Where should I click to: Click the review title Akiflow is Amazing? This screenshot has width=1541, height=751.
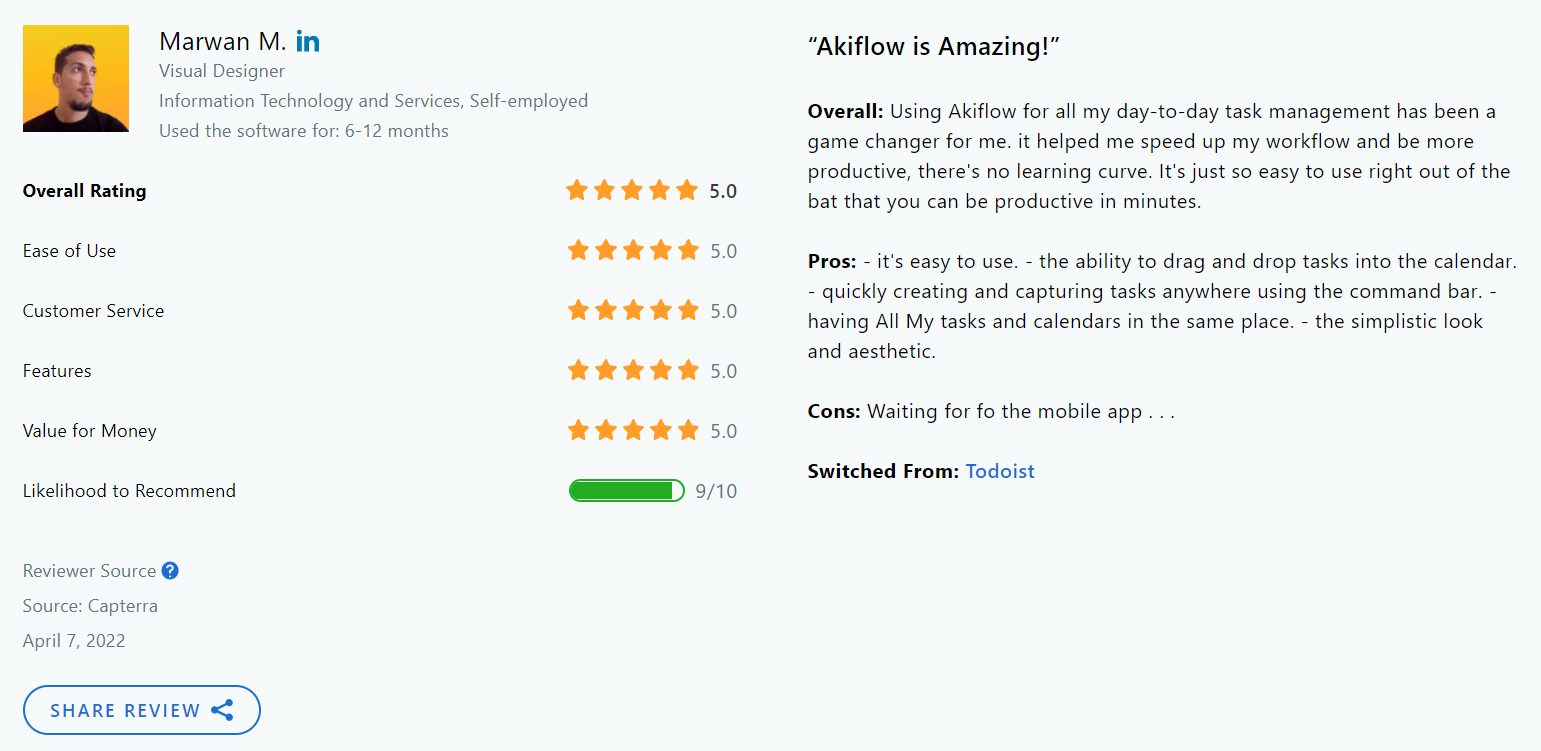(934, 46)
